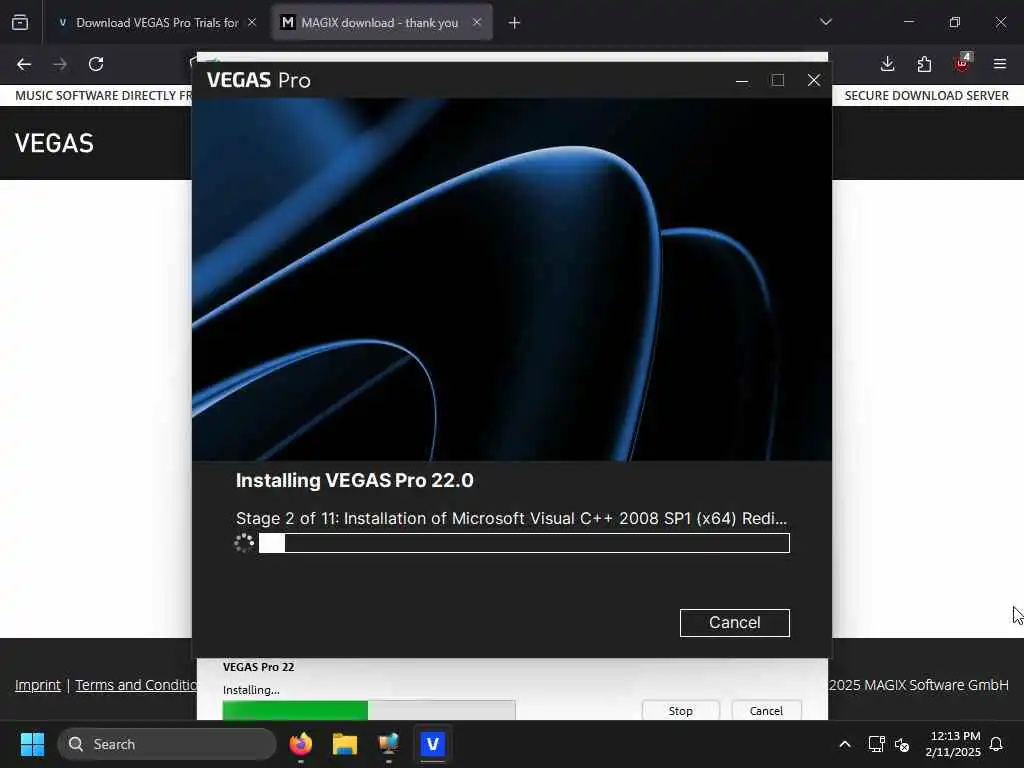This screenshot has height=768, width=1024.
Task: Click the green installing progress bar
Action: (x=368, y=710)
